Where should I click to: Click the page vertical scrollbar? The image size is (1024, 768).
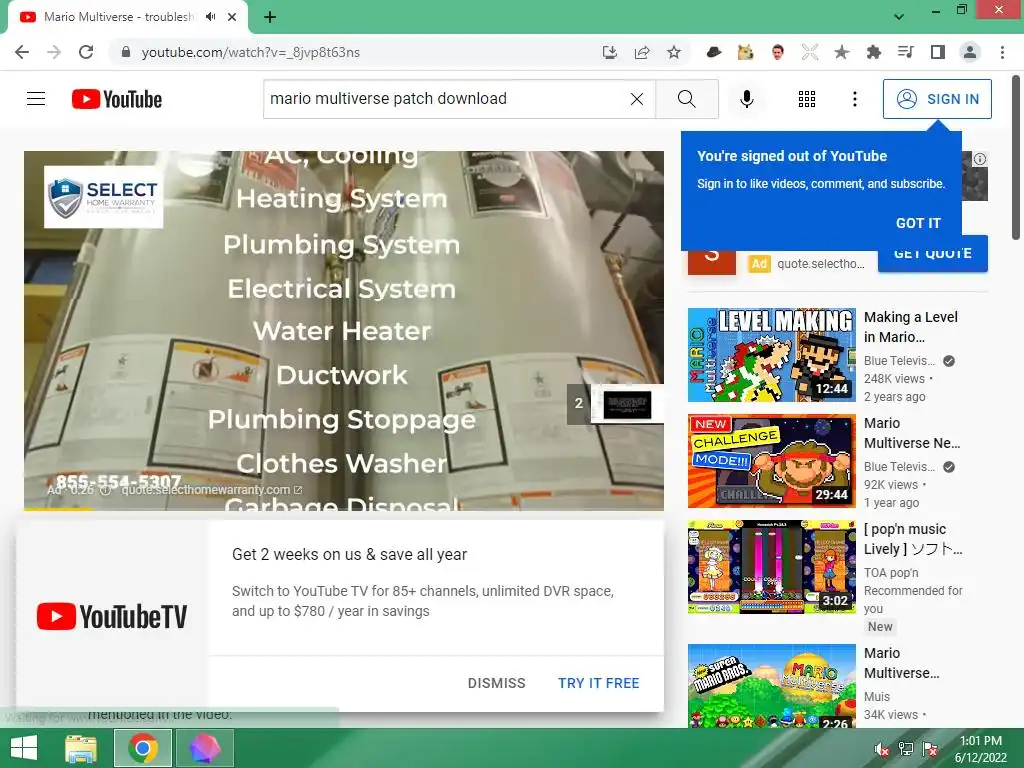pyautogui.click(x=1016, y=157)
